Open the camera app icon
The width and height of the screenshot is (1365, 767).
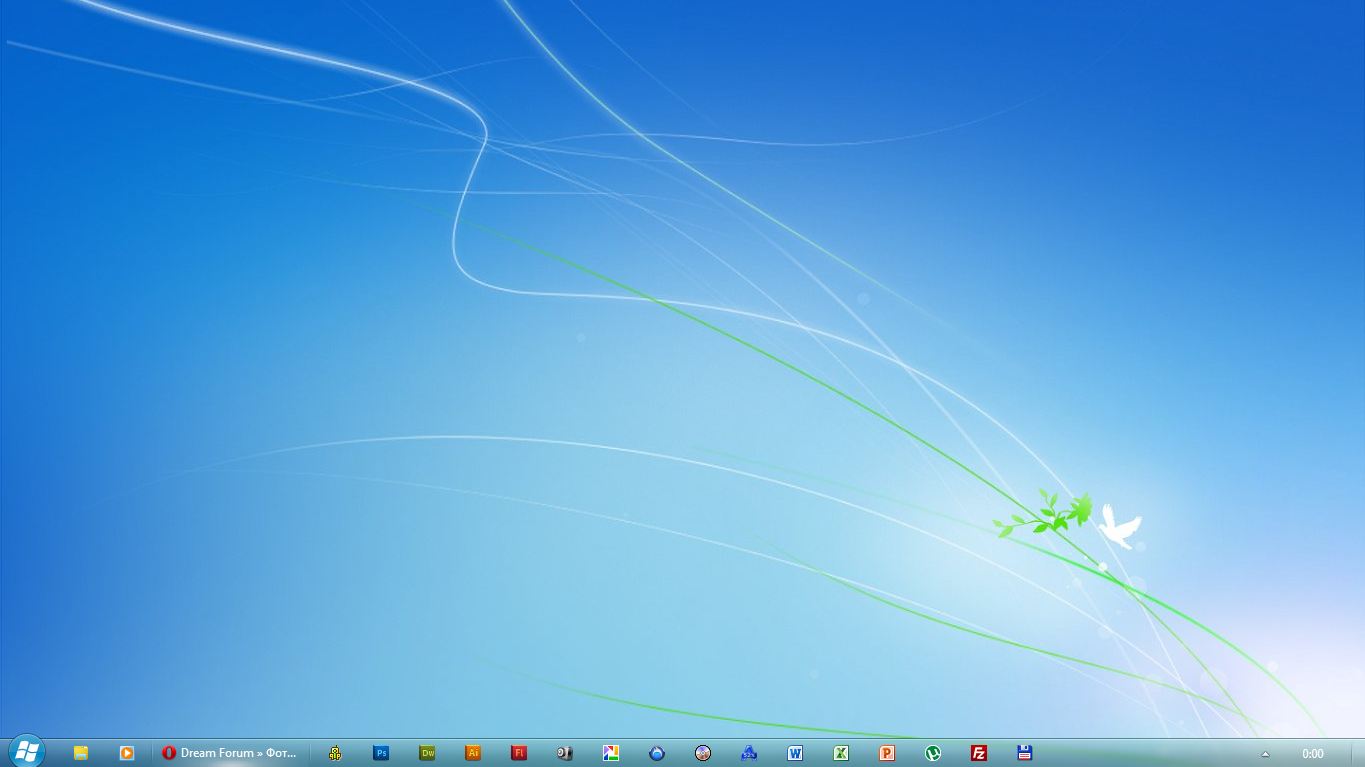(x=565, y=753)
